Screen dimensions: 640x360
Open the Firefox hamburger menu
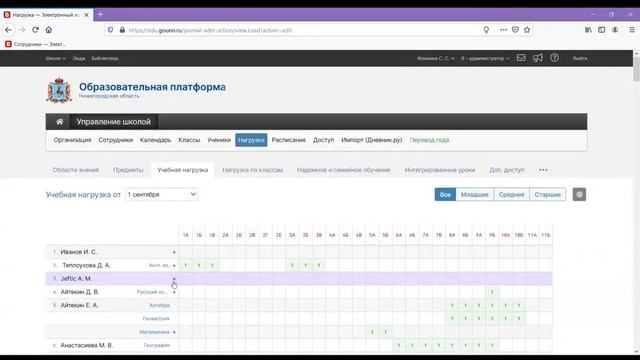[x=631, y=30]
